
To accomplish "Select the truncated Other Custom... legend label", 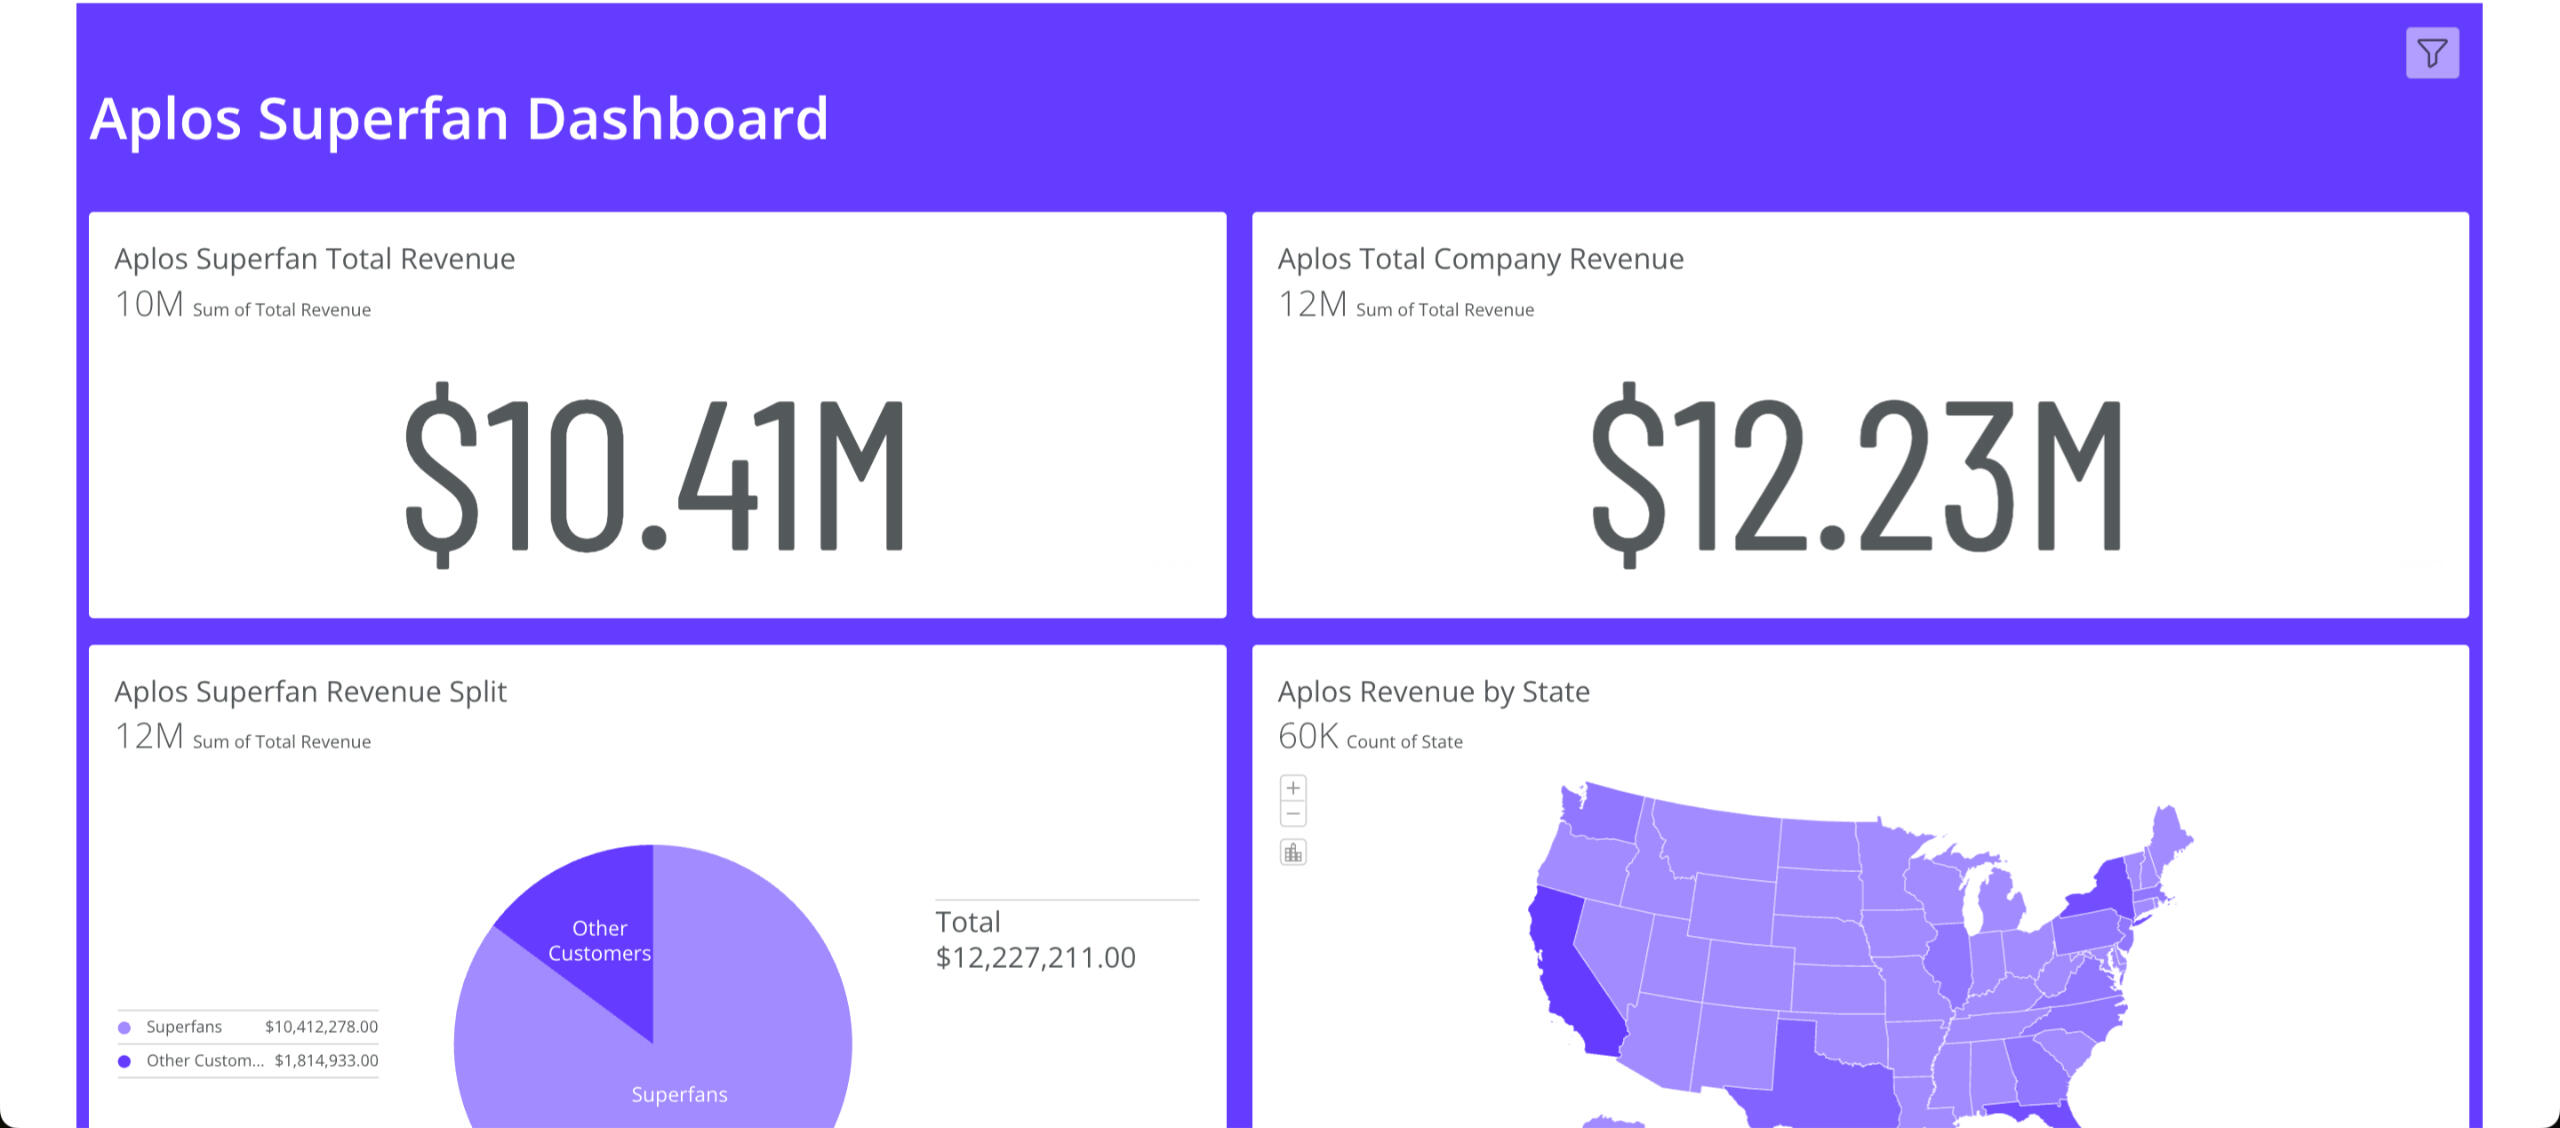I will [205, 1061].
